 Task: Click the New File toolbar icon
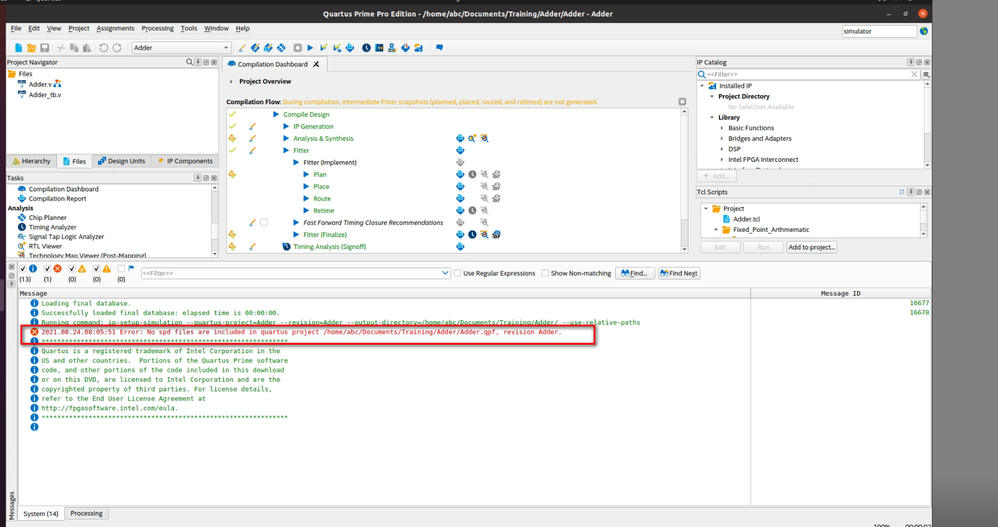(x=19, y=48)
